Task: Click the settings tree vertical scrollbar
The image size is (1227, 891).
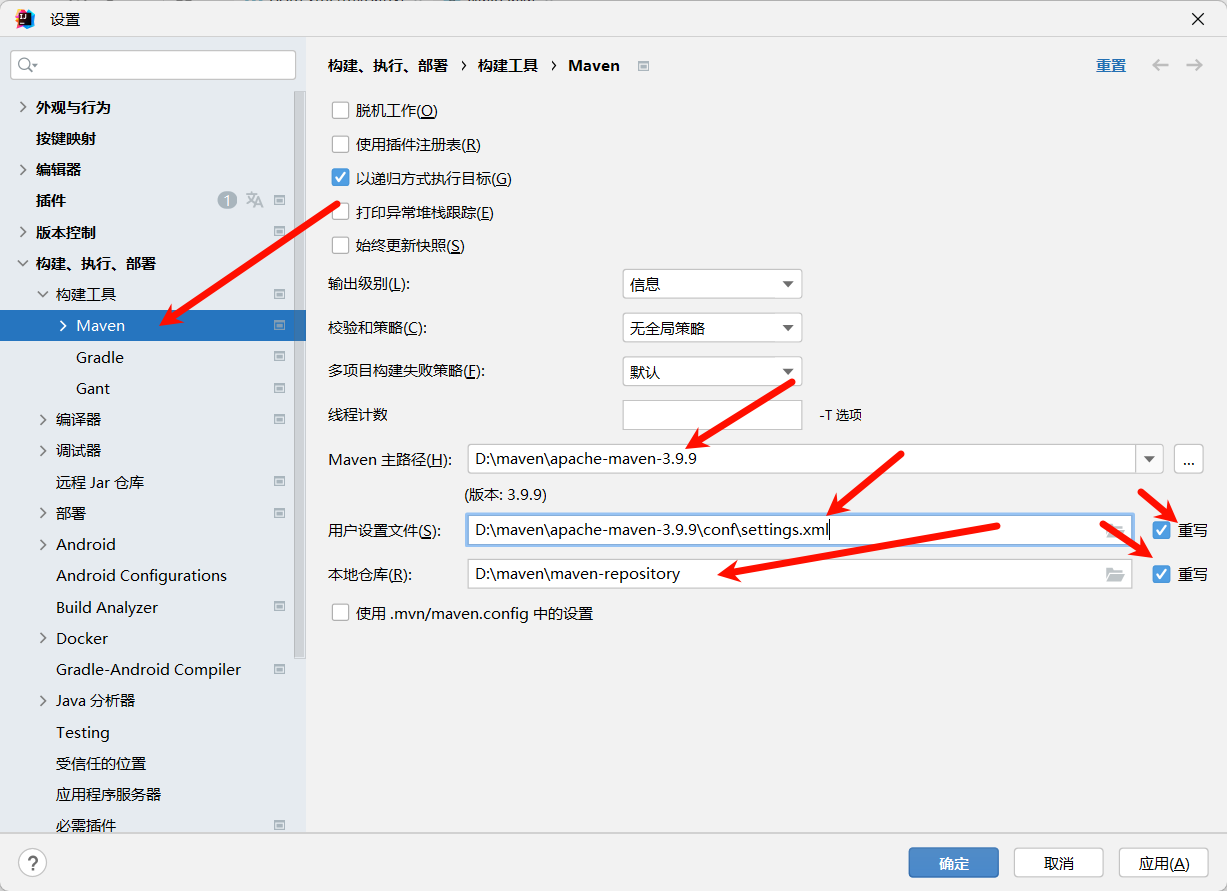Action: point(299,375)
